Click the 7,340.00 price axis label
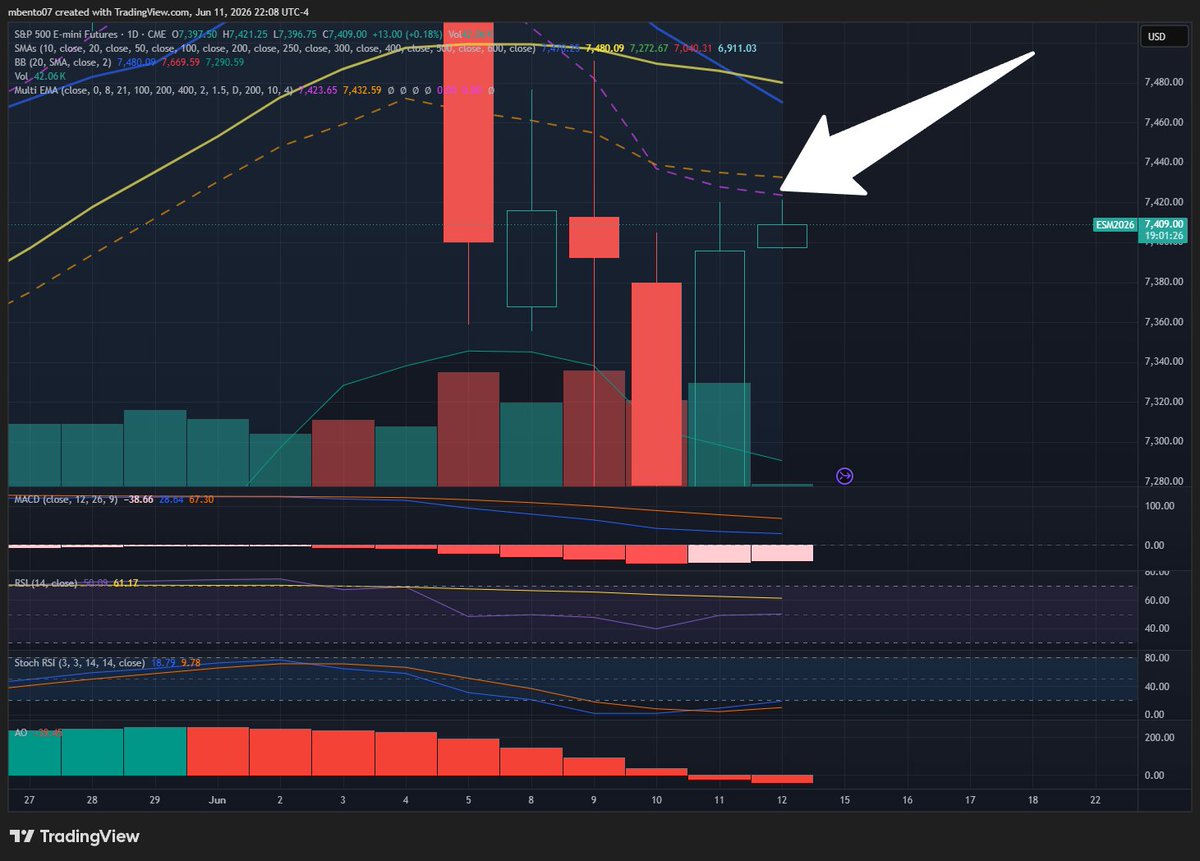The width and height of the screenshot is (1200, 861). pos(1166,361)
